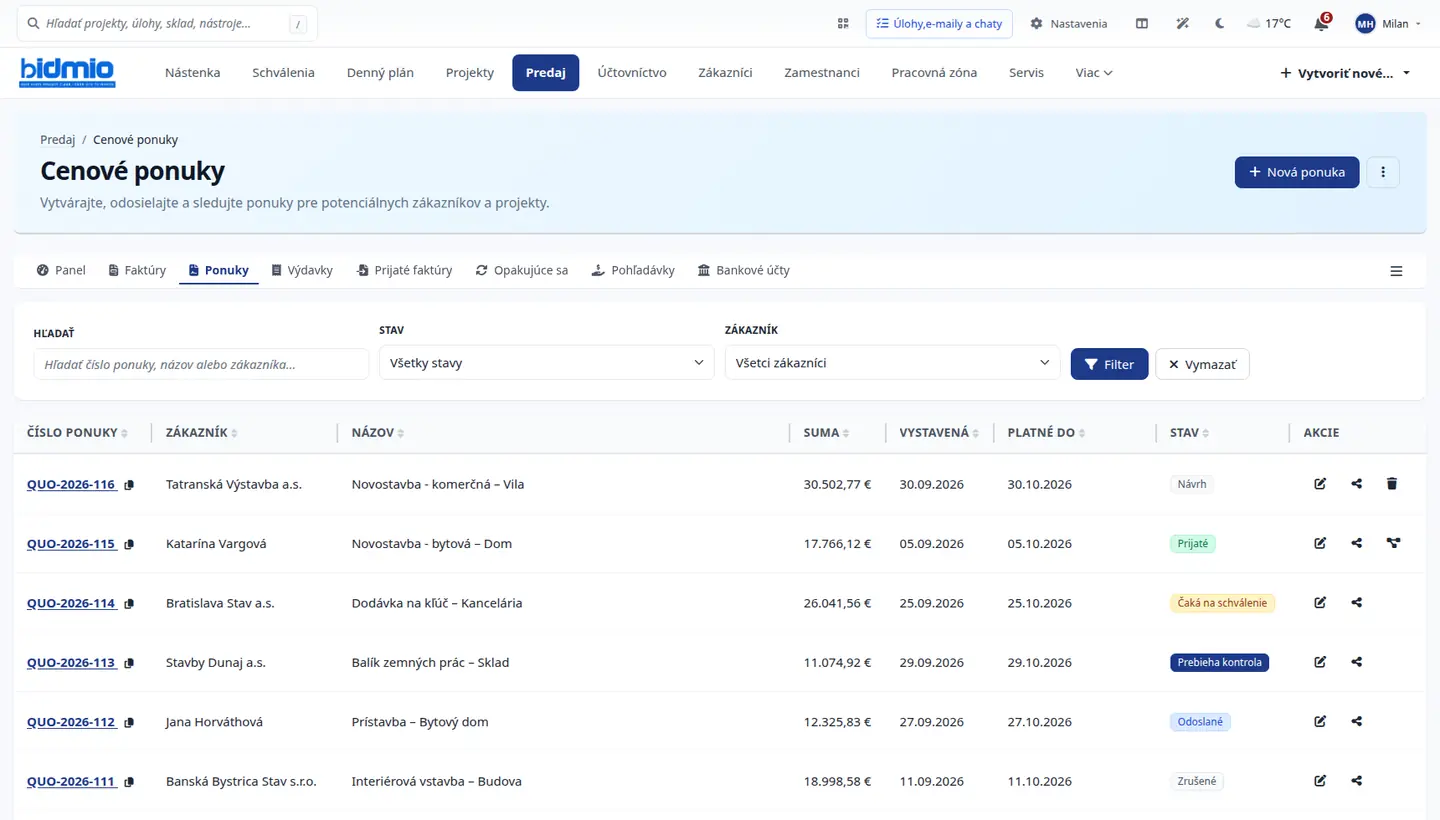The image size is (1440, 820).
Task: Focus the Hľadať quote search field
Action: tap(201, 364)
